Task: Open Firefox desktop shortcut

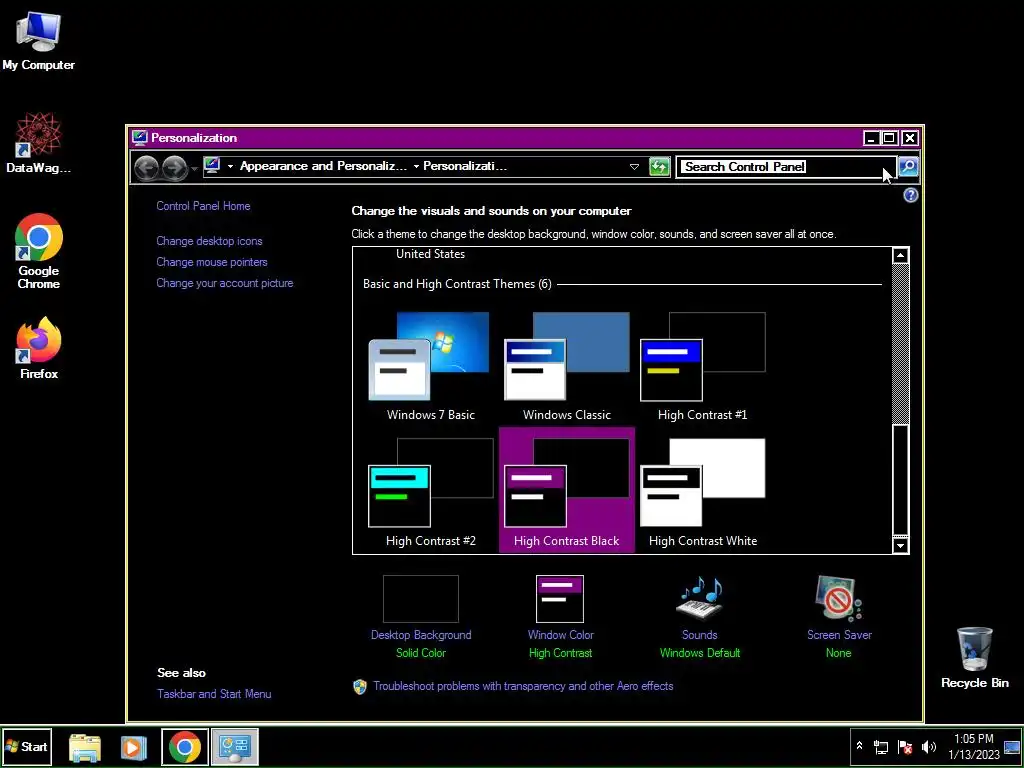Action: click(39, 347)
